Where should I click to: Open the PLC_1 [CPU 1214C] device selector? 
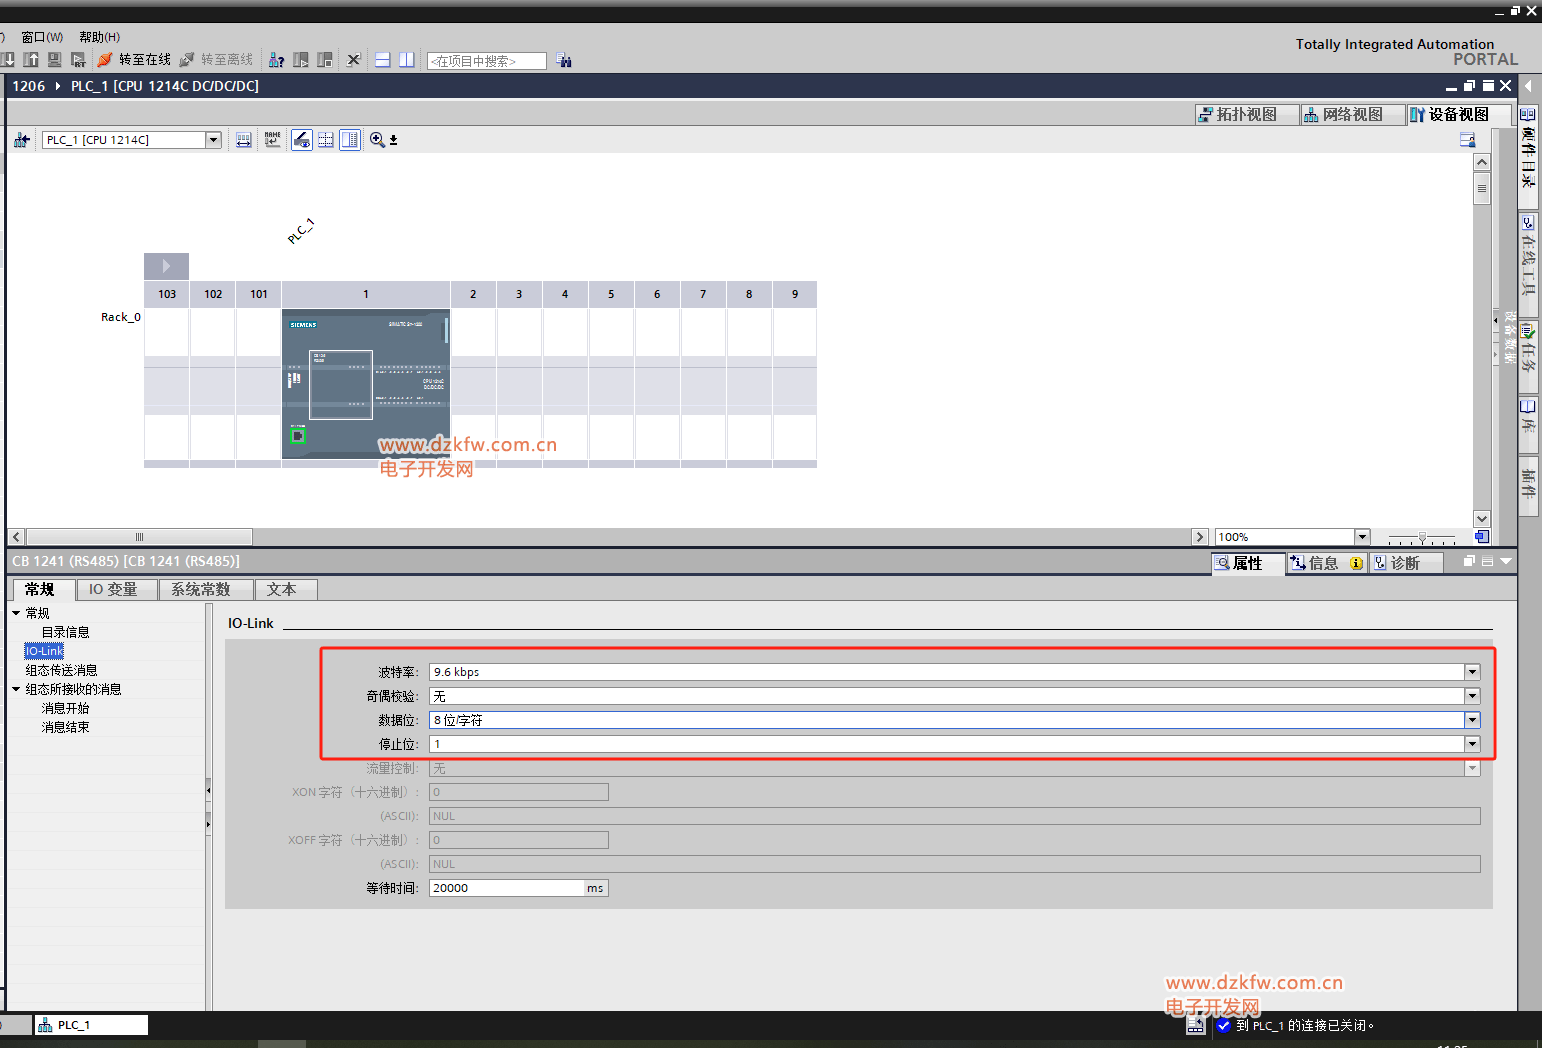(131, 140)
